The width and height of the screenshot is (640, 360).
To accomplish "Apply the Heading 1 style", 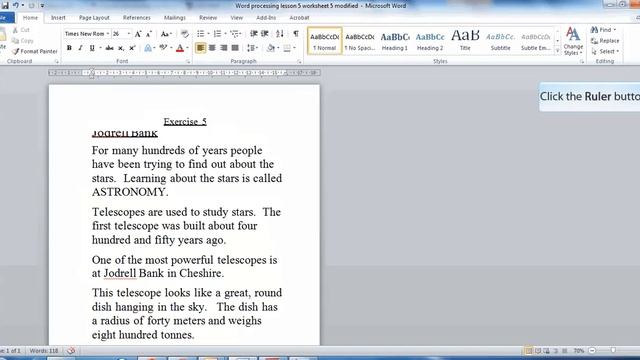I will tap(395, 41).
